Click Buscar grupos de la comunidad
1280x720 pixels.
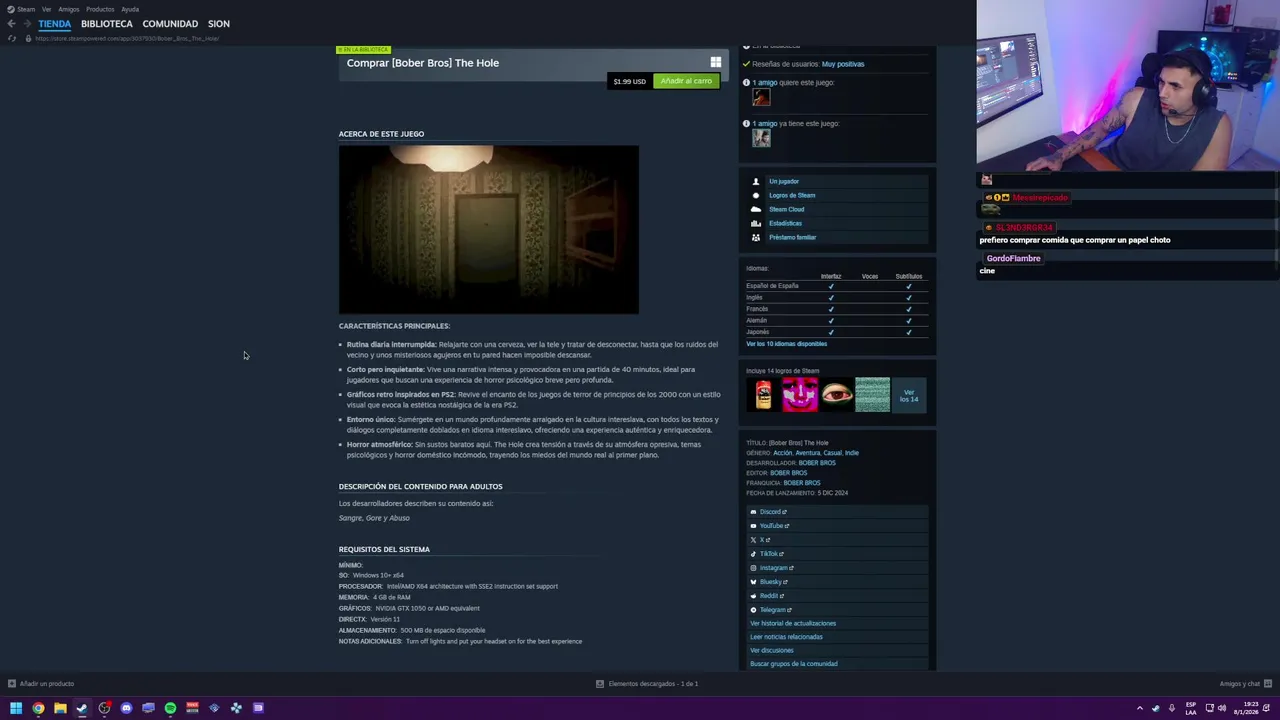click(x=794, y=664)
